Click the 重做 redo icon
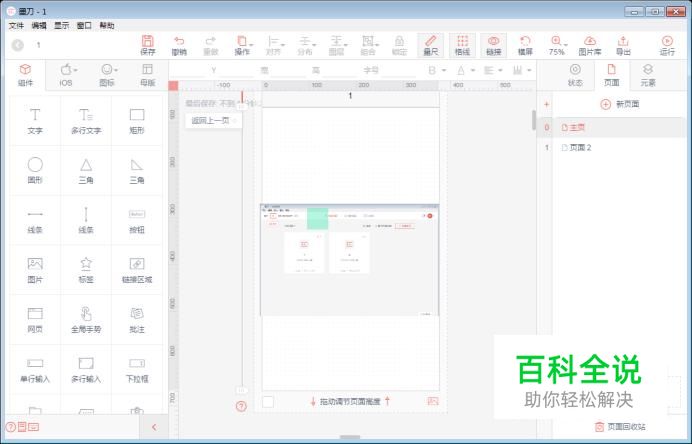This screenshot has width=692, height=444. click(211, 45)
